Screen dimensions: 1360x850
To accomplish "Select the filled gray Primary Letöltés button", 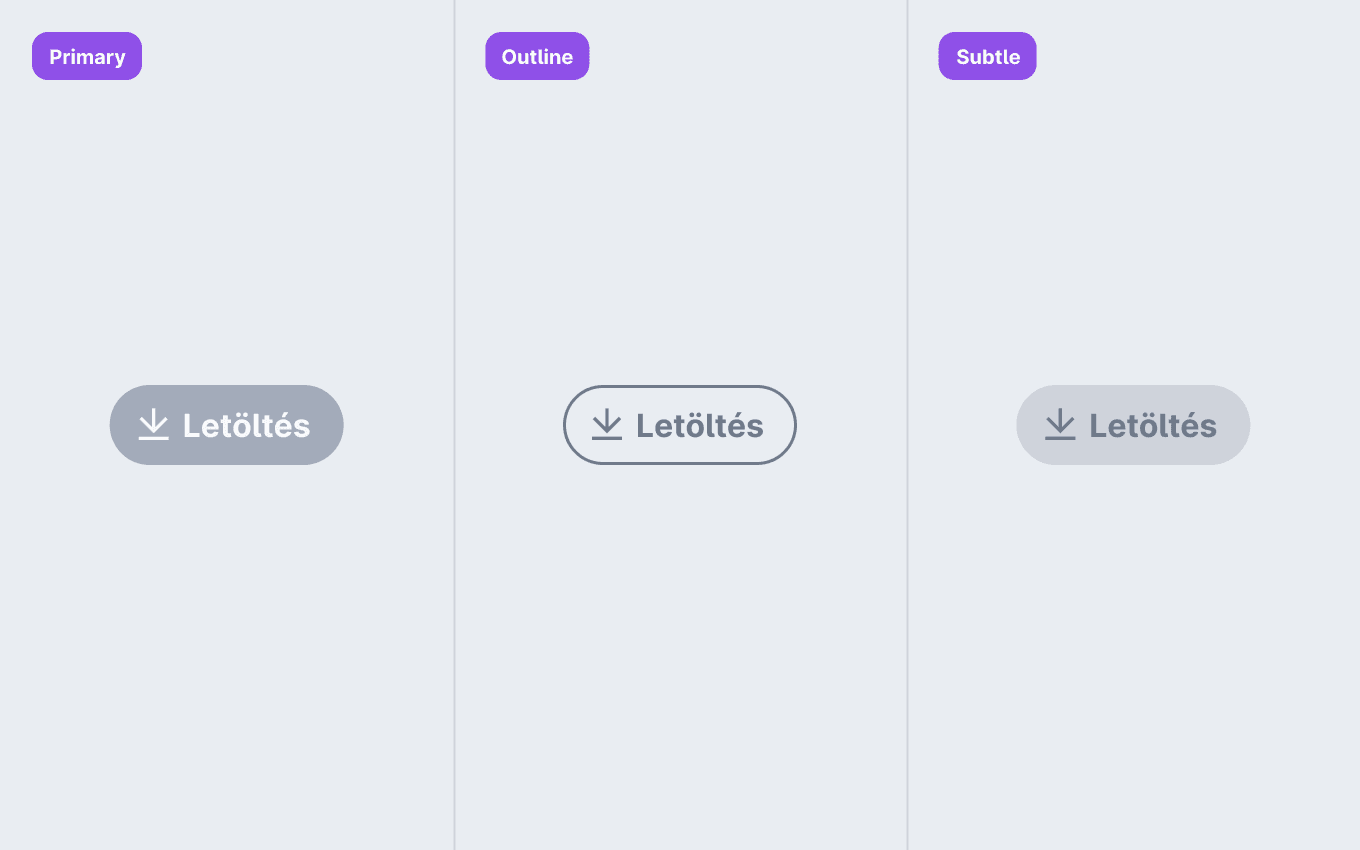I will pos(227,425).
